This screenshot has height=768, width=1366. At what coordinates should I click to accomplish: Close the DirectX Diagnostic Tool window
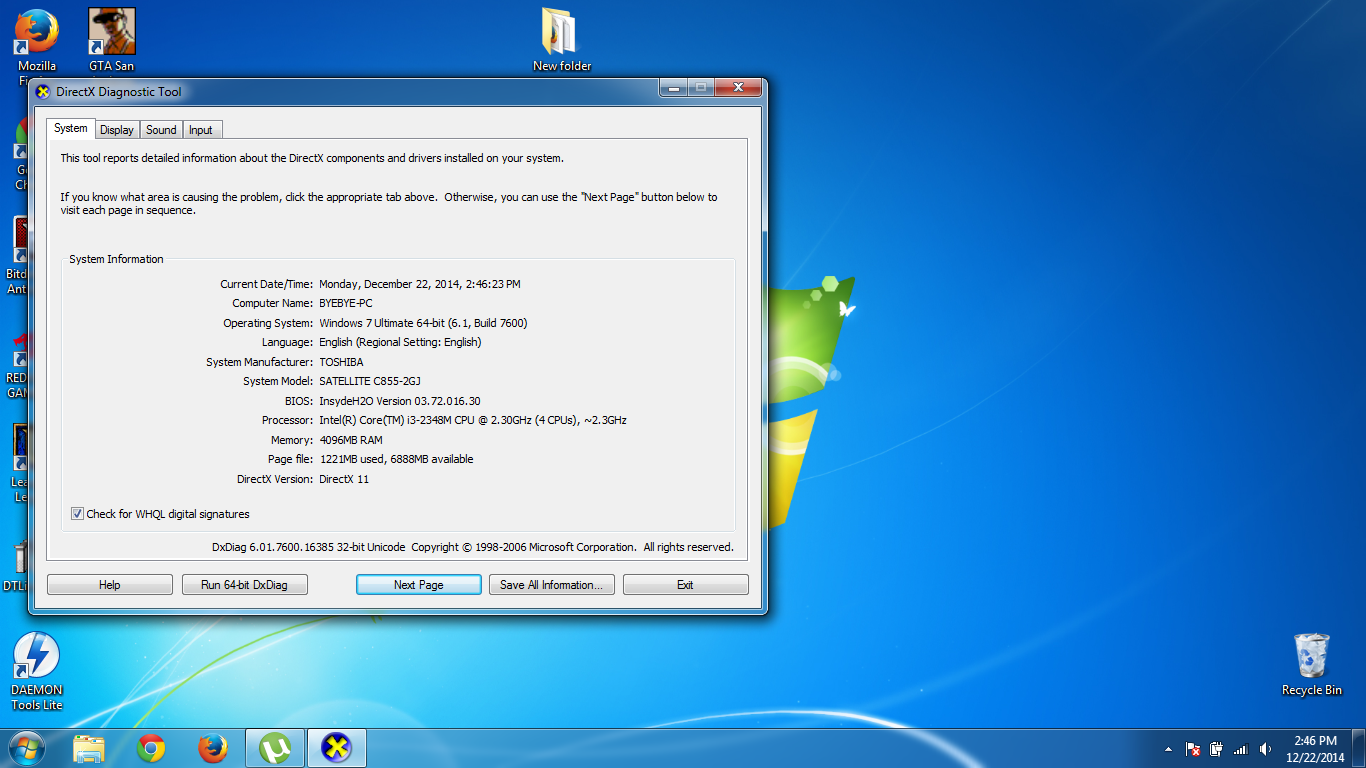click(x=738, y=88)
